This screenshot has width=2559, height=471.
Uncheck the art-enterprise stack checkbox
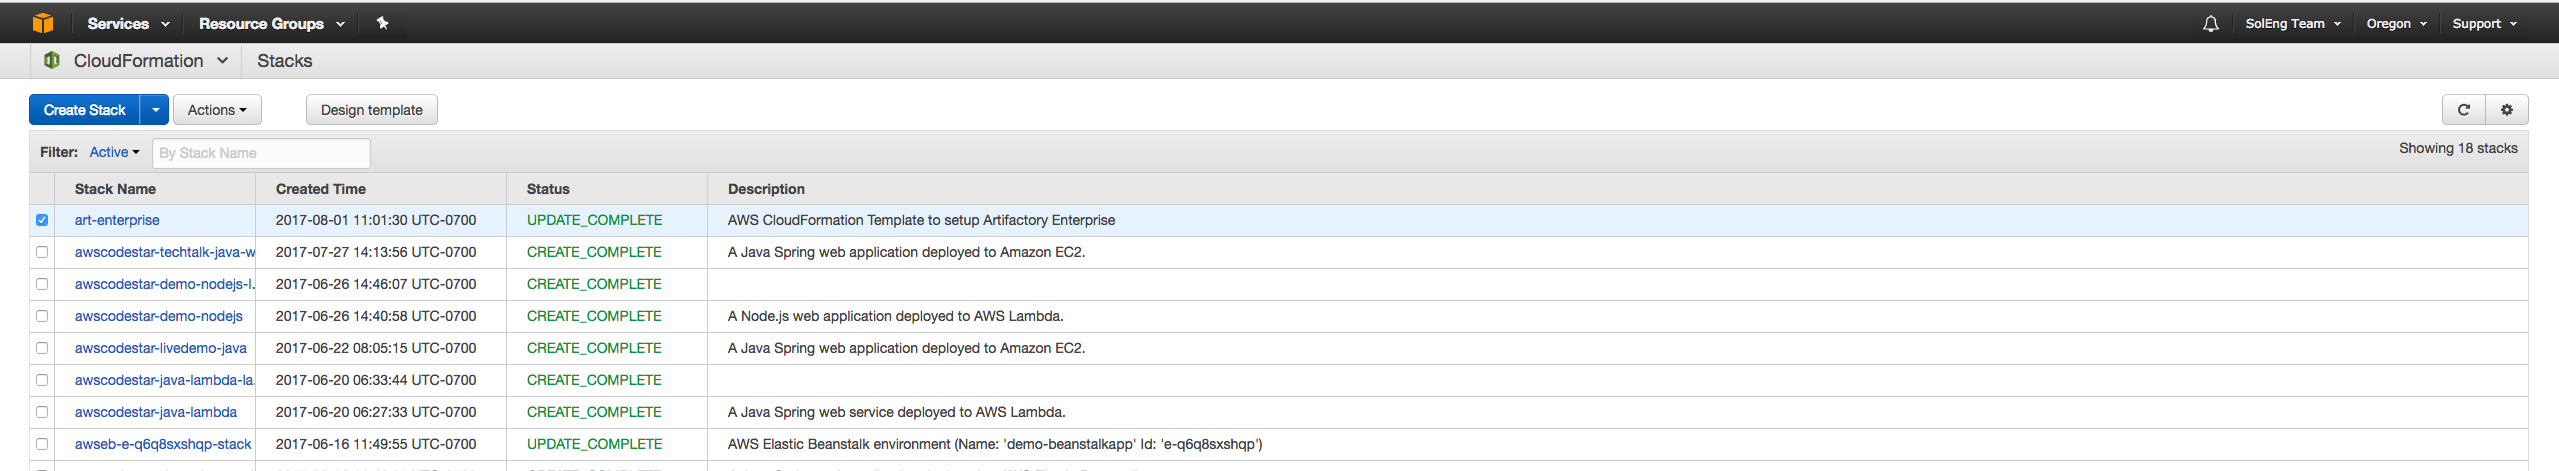42,220
